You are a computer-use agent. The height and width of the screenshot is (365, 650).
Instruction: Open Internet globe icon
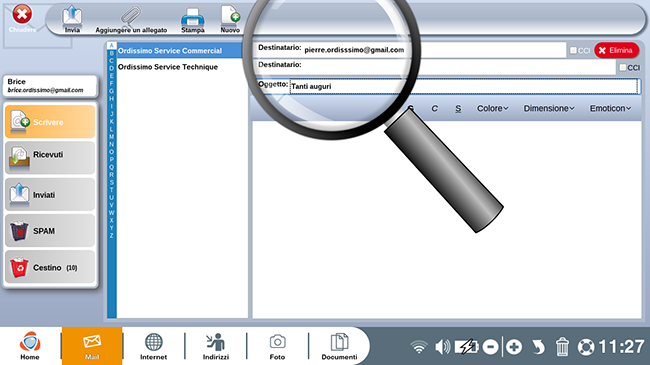click(153, 346)
